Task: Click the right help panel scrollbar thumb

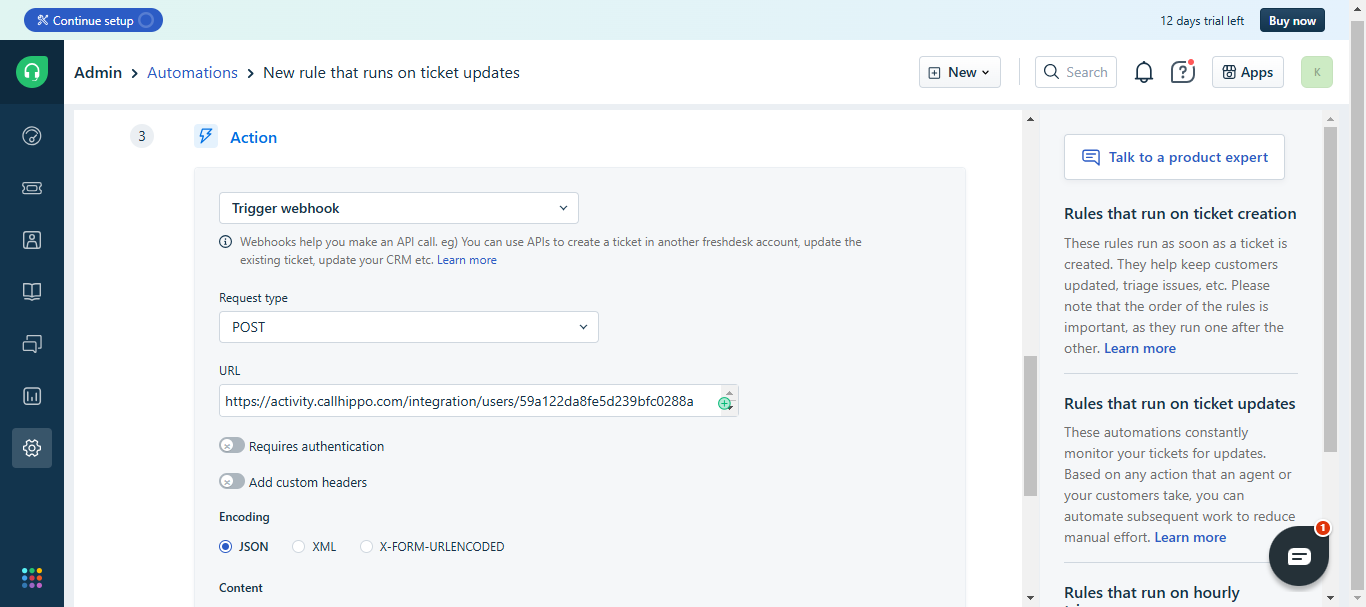Action: [1330, 289]
